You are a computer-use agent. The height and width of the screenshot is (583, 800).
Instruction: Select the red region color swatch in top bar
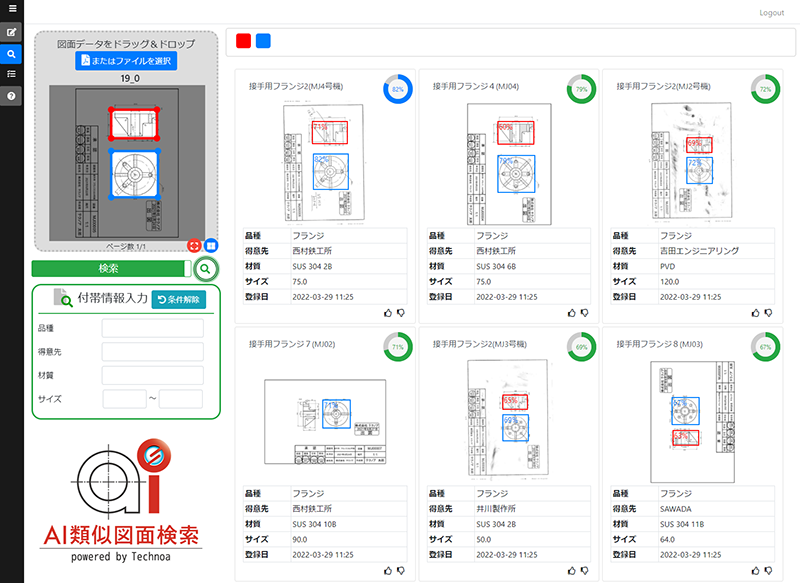243,41
